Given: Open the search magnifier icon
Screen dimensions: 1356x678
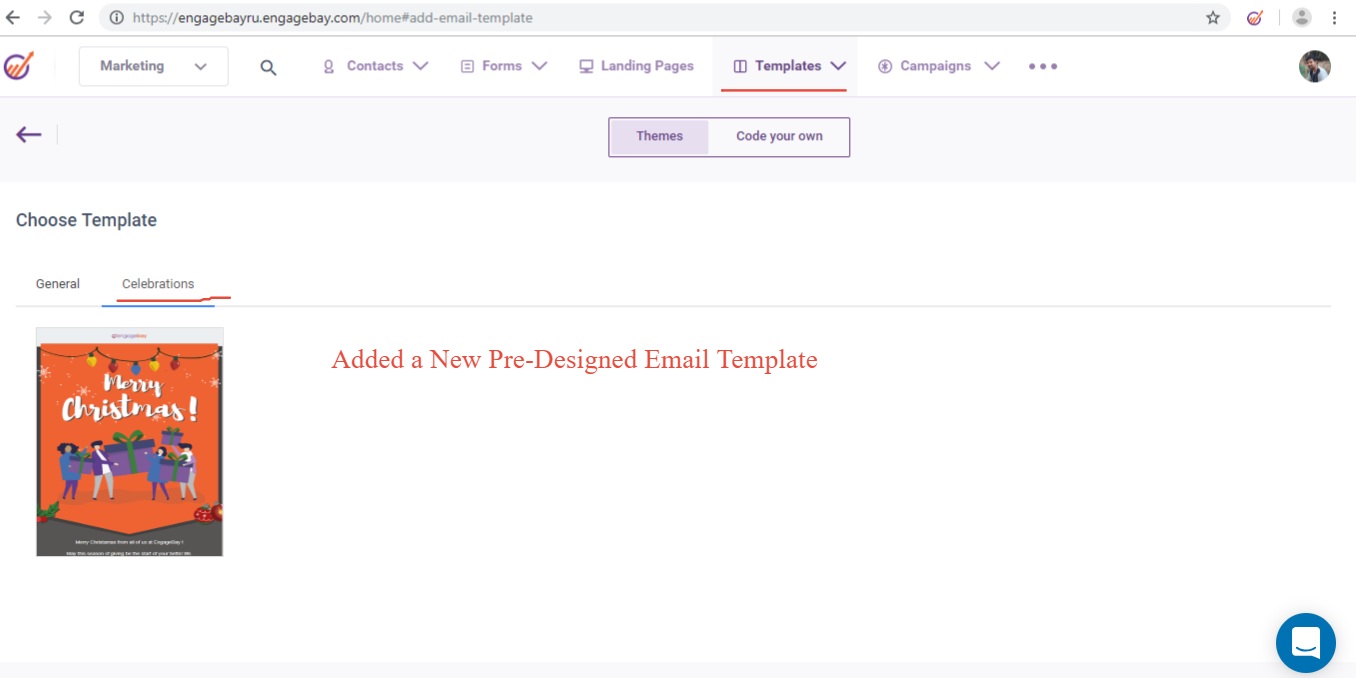Looking at the screenshot, I should [268, 67].
